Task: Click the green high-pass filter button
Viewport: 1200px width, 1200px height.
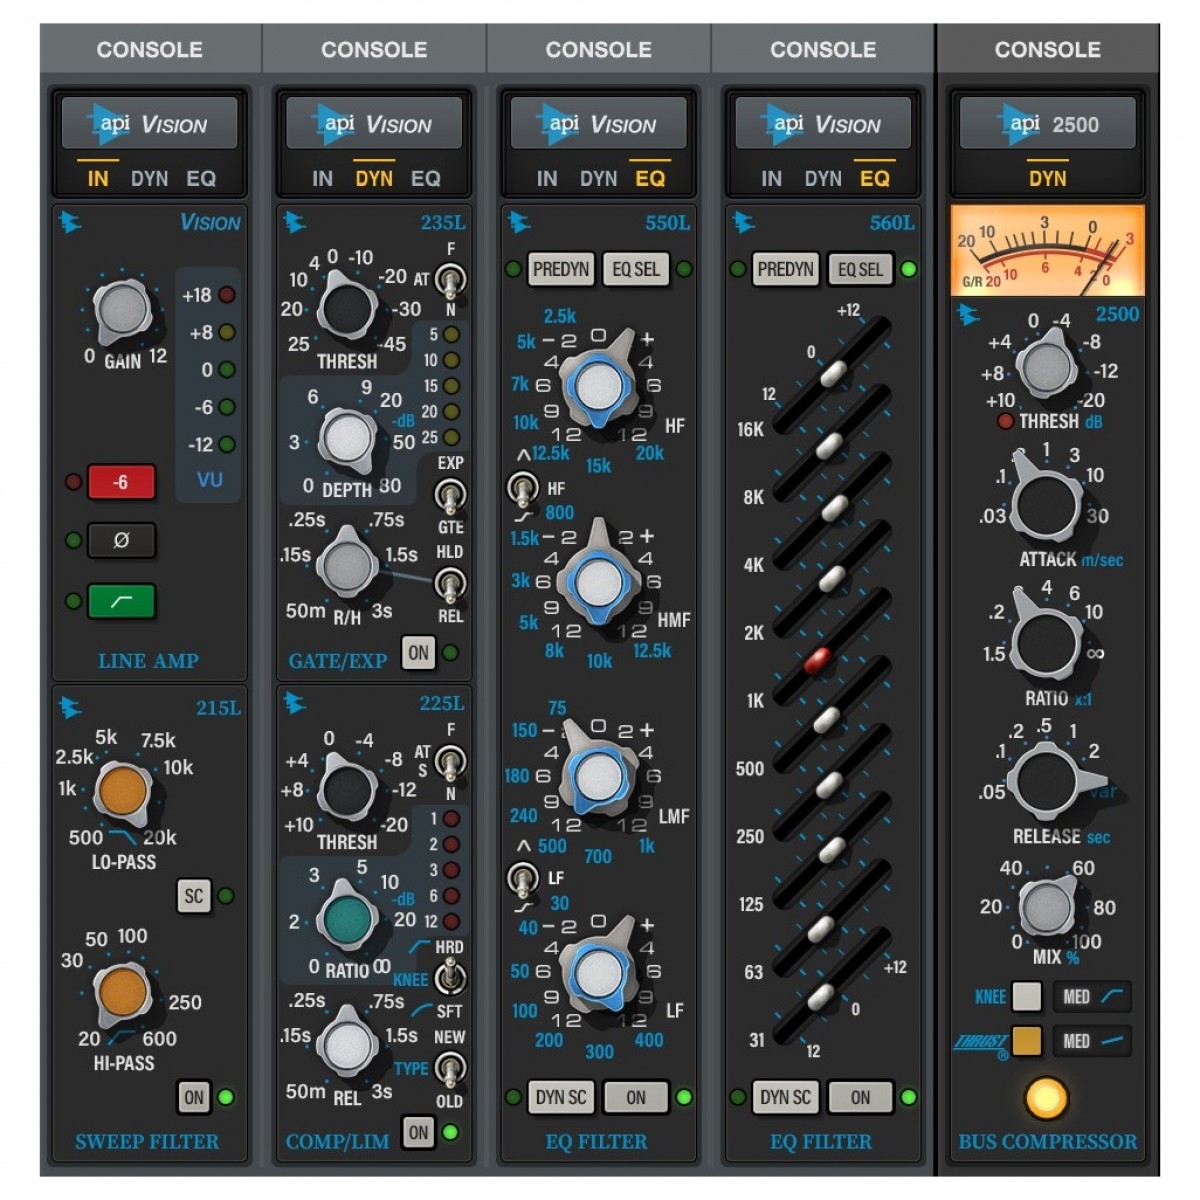Action: point(121,601)
